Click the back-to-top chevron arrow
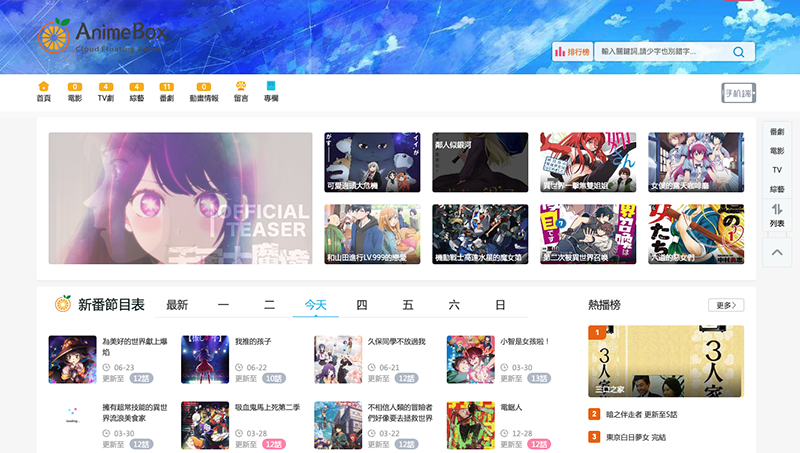This screenshot has width=800, height=453. click(x=777, y=252)
